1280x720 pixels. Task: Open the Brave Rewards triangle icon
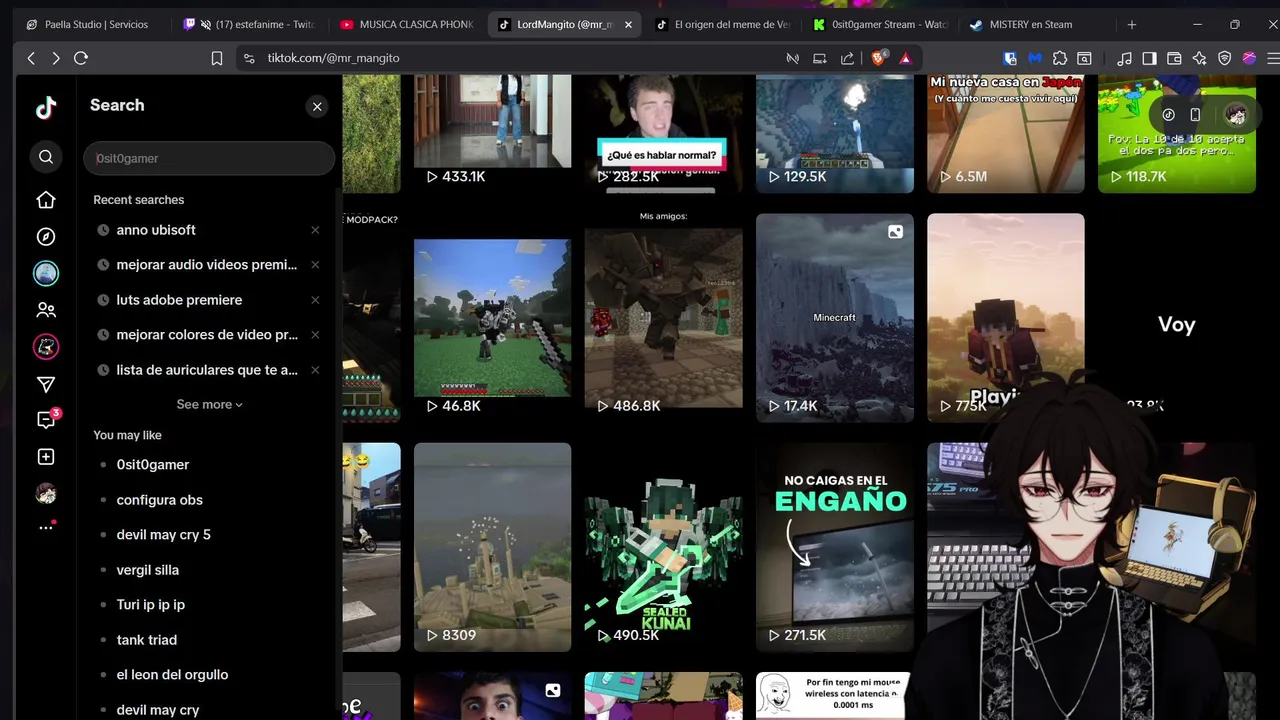tap(905, 58)
